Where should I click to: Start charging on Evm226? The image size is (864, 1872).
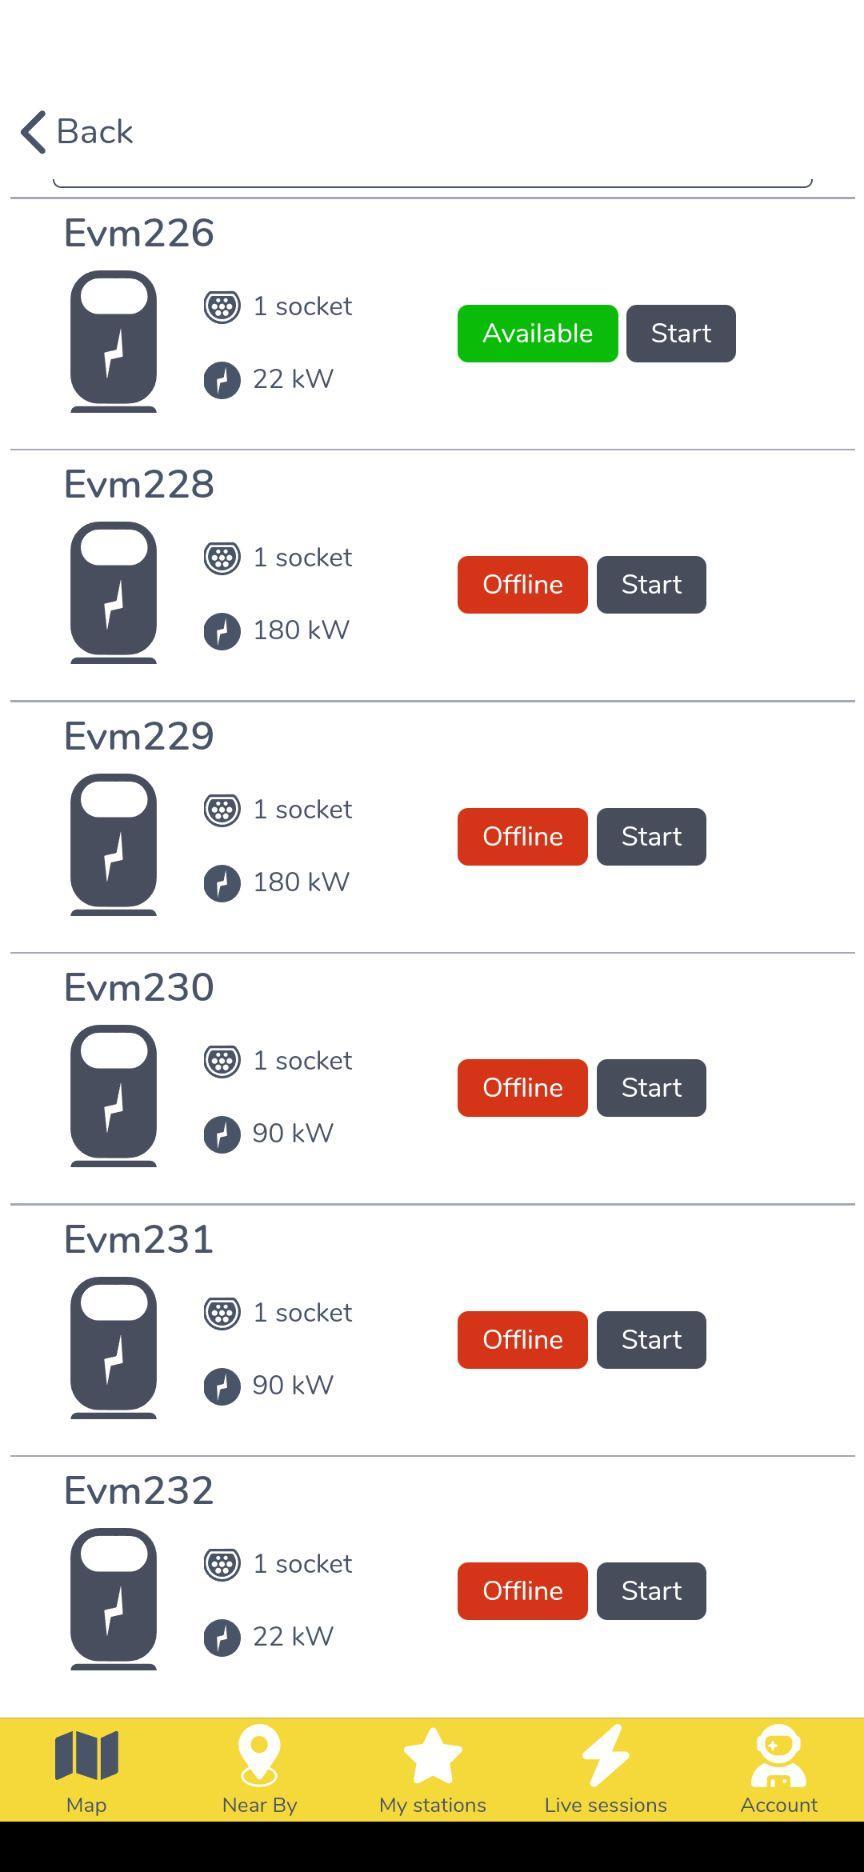[681, 333]
